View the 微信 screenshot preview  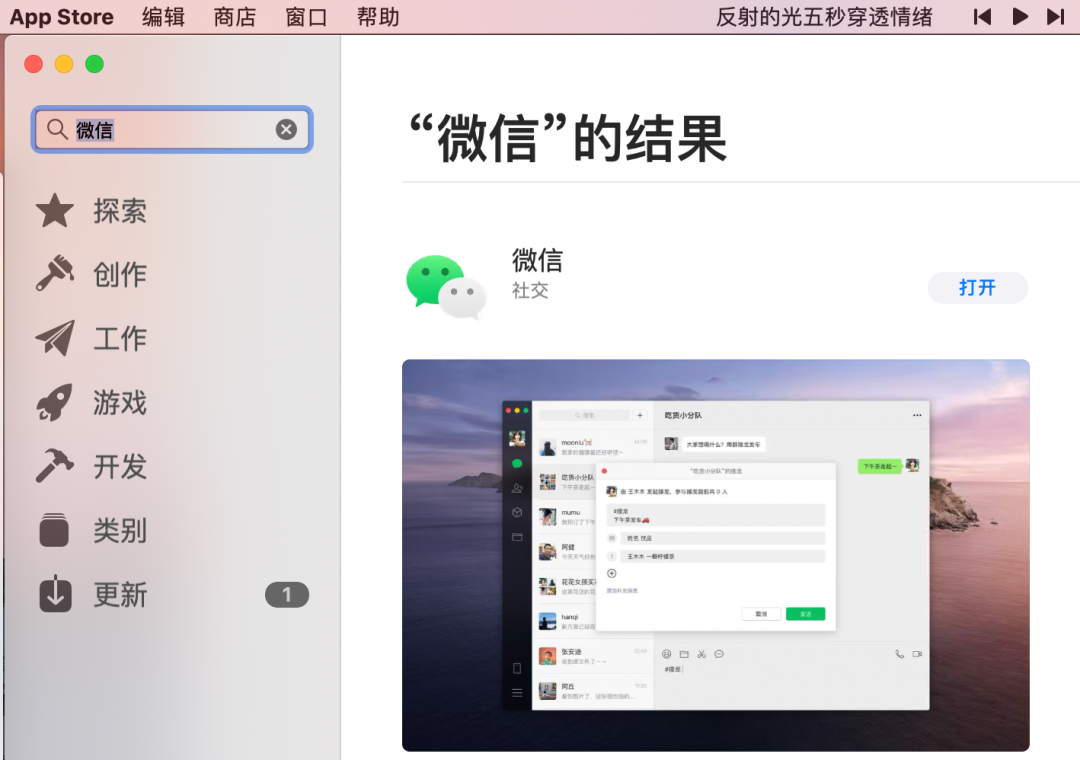(716, 555)
